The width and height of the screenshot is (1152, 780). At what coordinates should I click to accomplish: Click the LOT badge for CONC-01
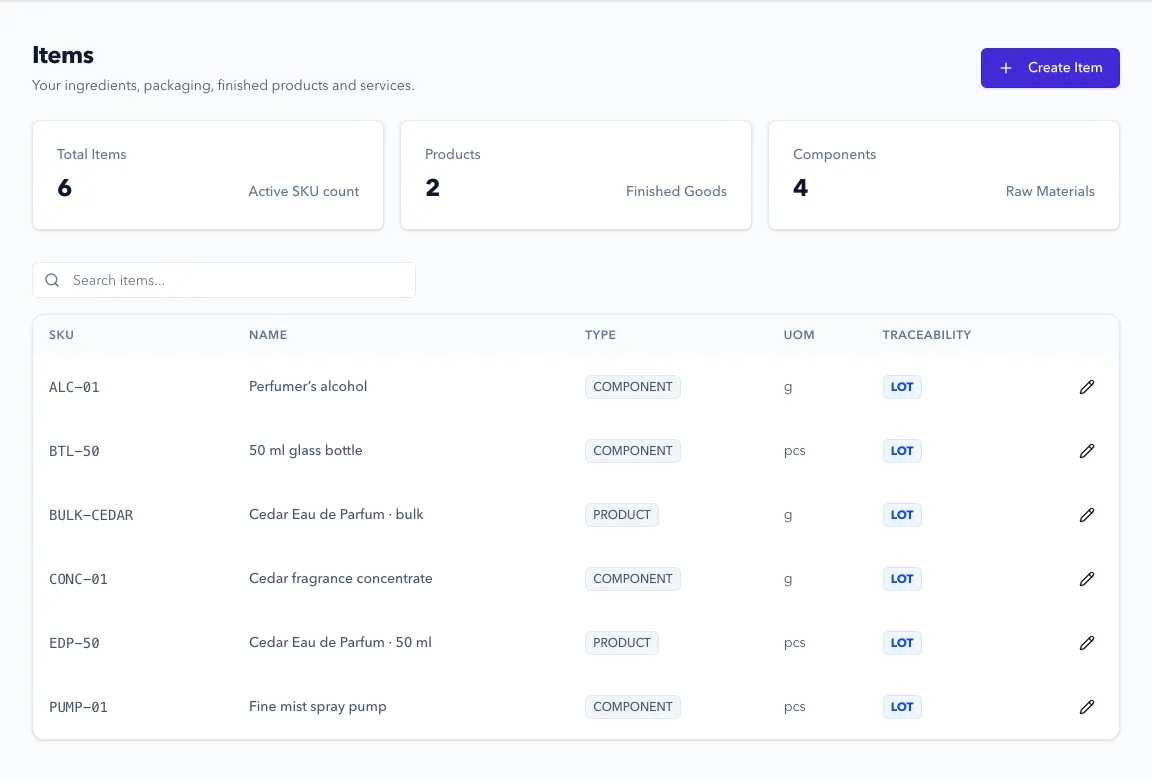[902, 579]
